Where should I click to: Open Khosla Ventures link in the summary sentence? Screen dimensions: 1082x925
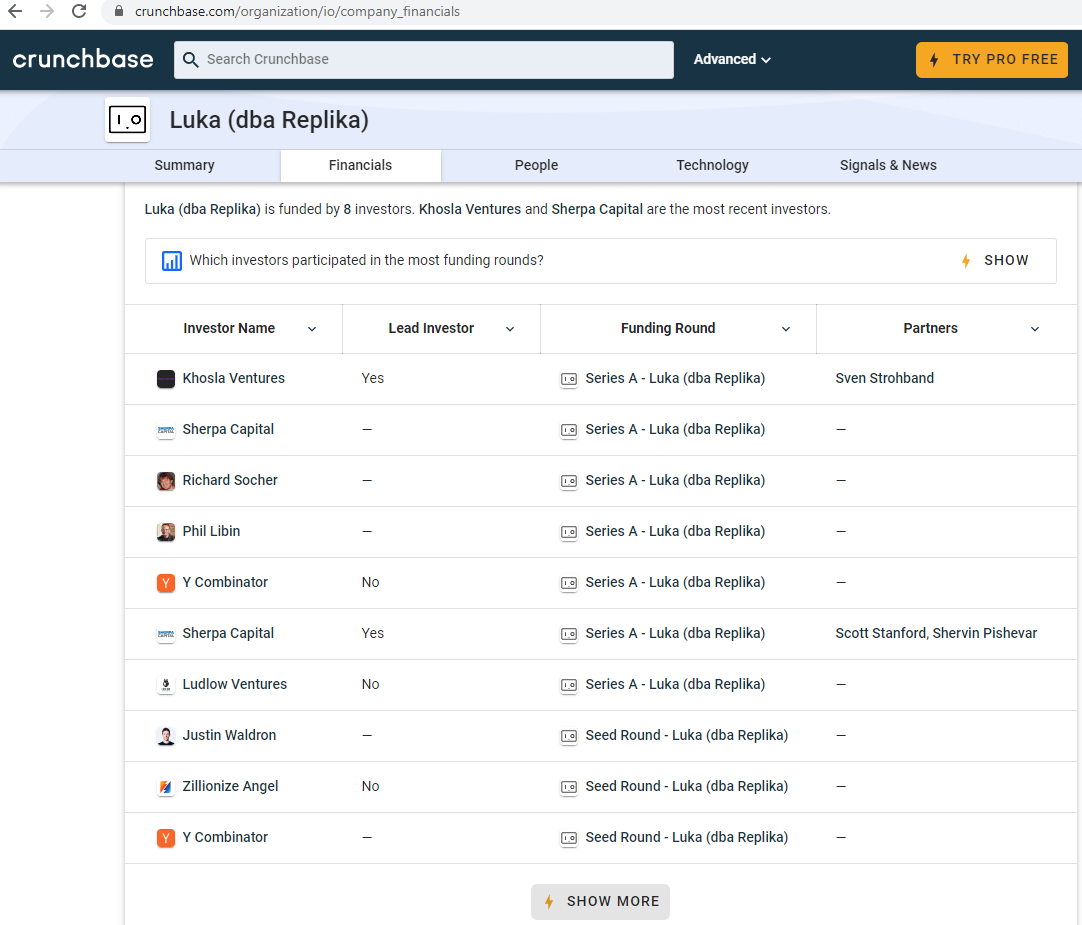pos(470,209)
